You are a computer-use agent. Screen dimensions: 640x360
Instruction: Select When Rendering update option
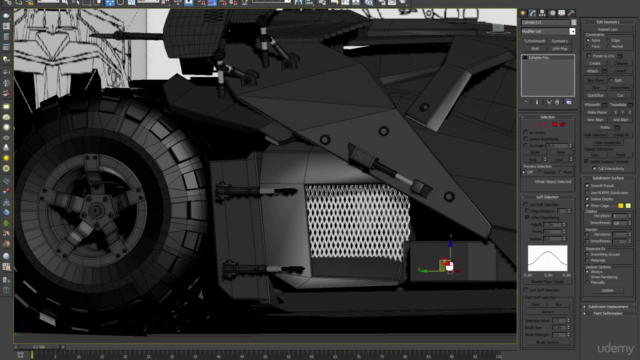588,277
